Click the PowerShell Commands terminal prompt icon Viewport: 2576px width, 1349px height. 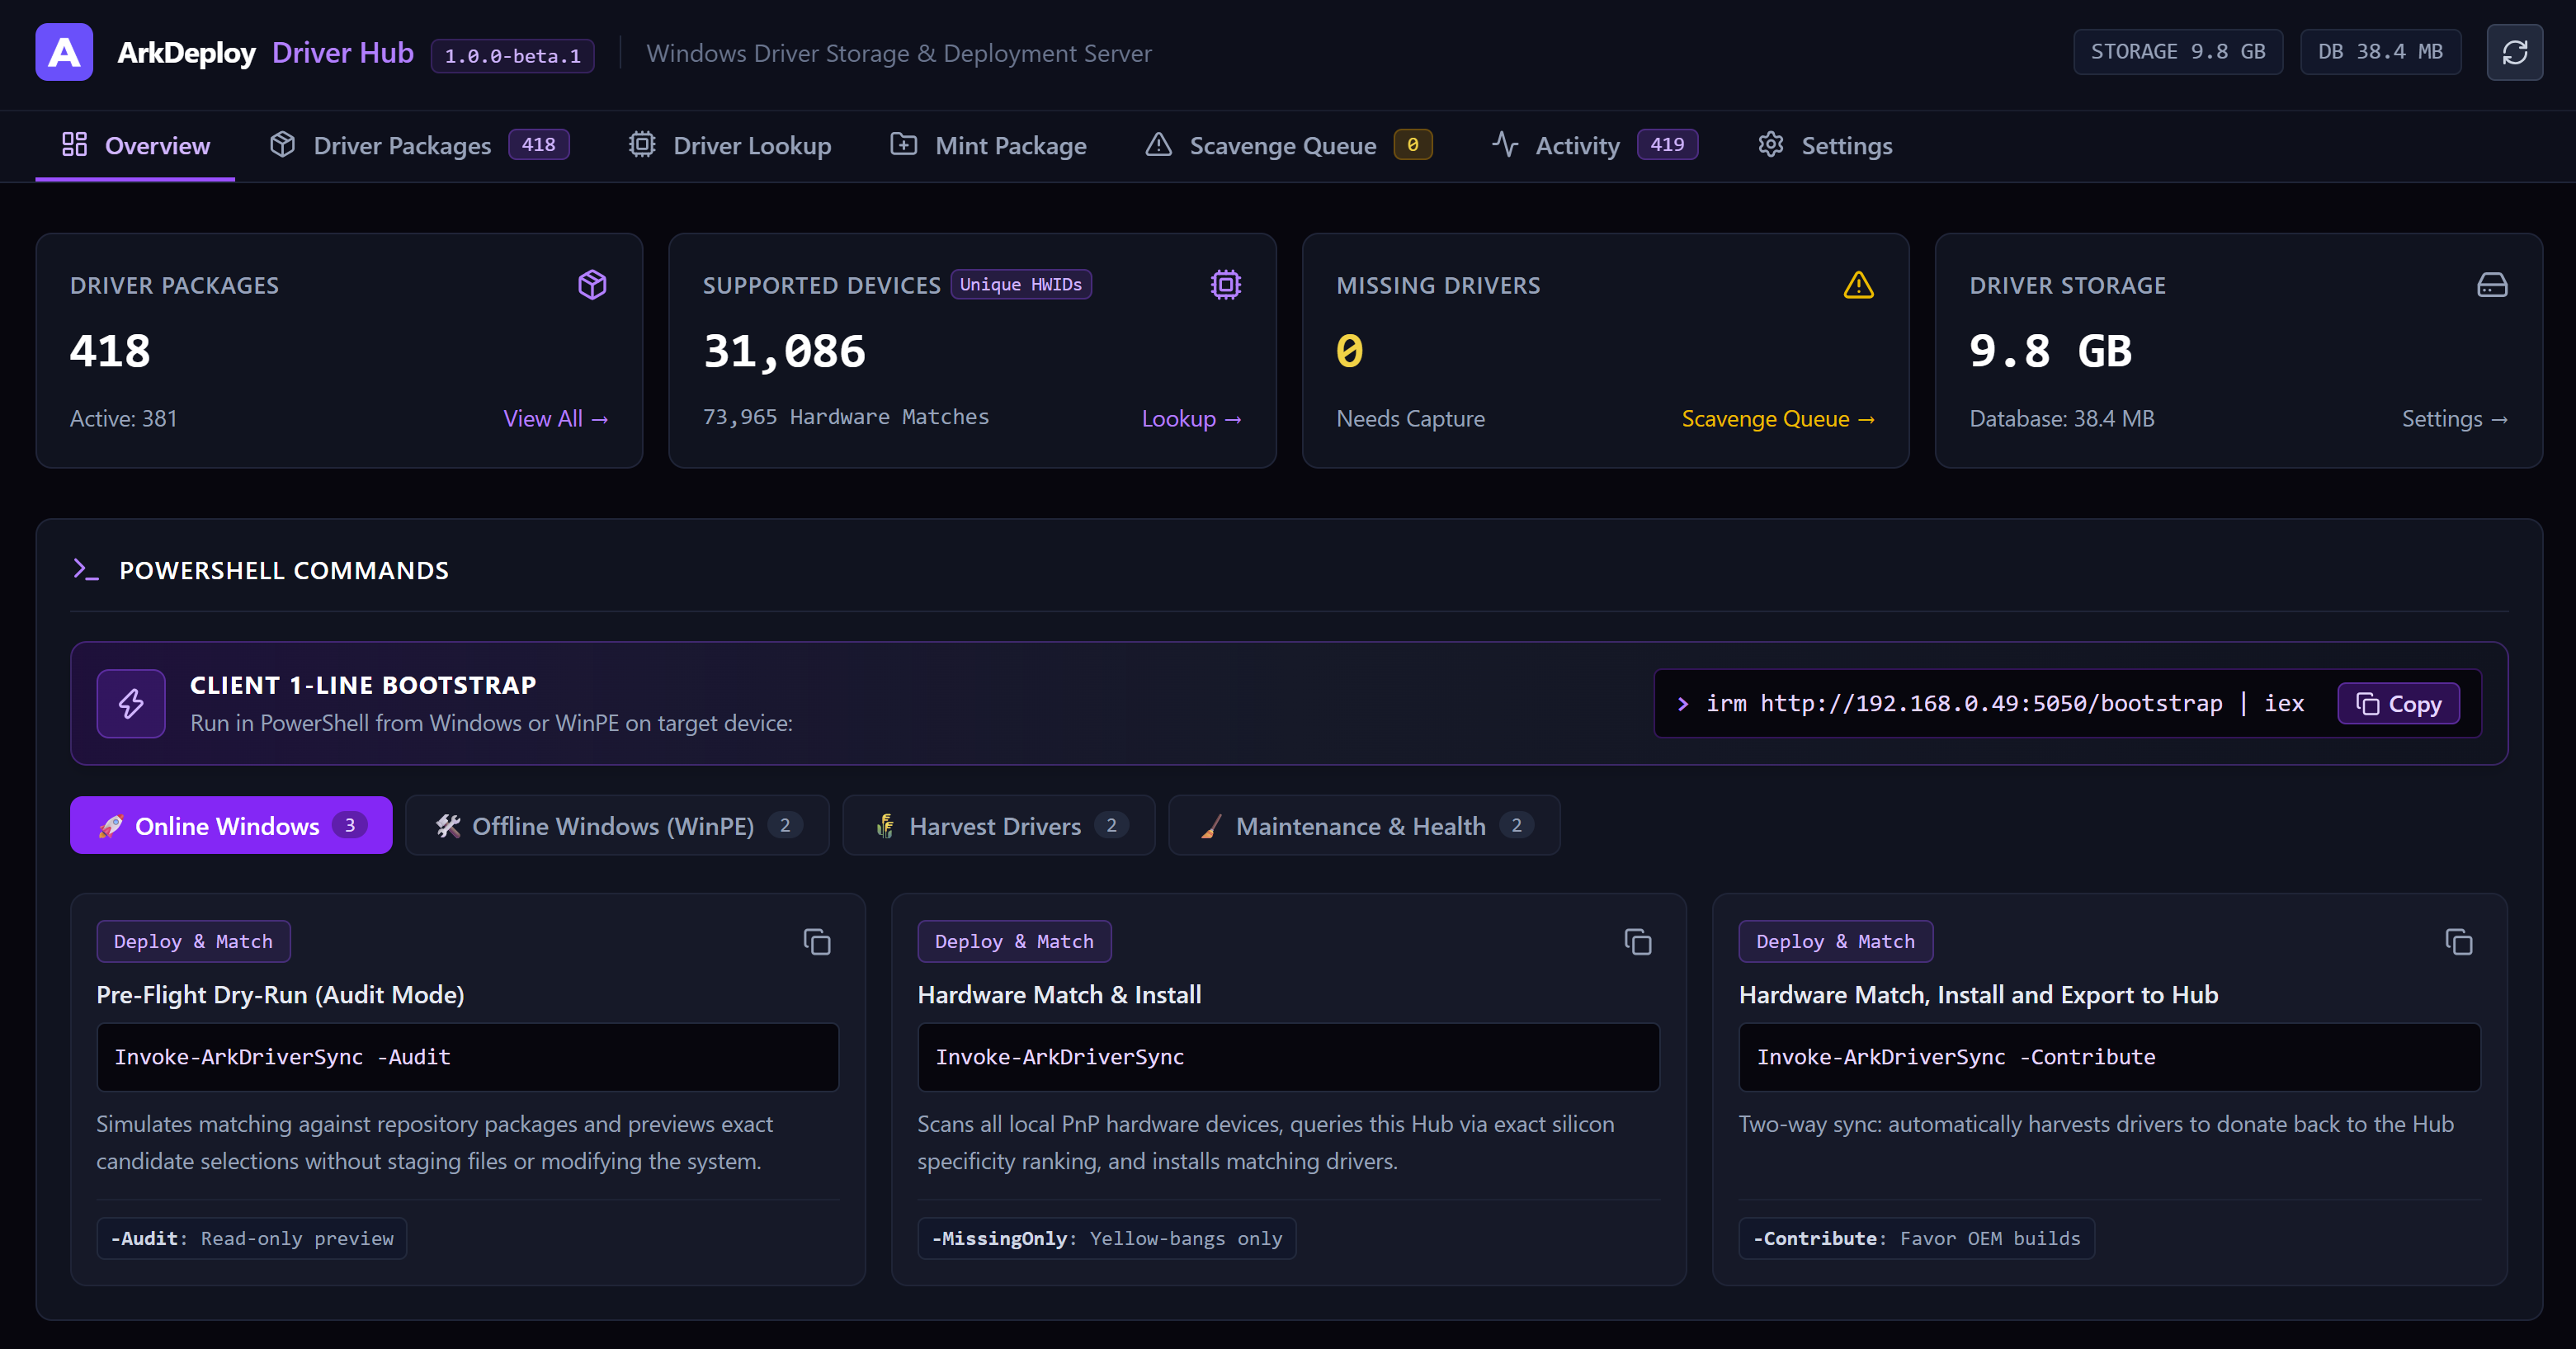pyautogui.click(x=86, y=569)
